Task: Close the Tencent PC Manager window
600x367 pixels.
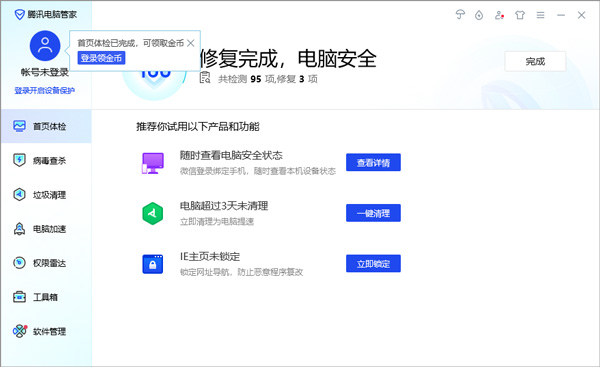Action: [581, 15]
